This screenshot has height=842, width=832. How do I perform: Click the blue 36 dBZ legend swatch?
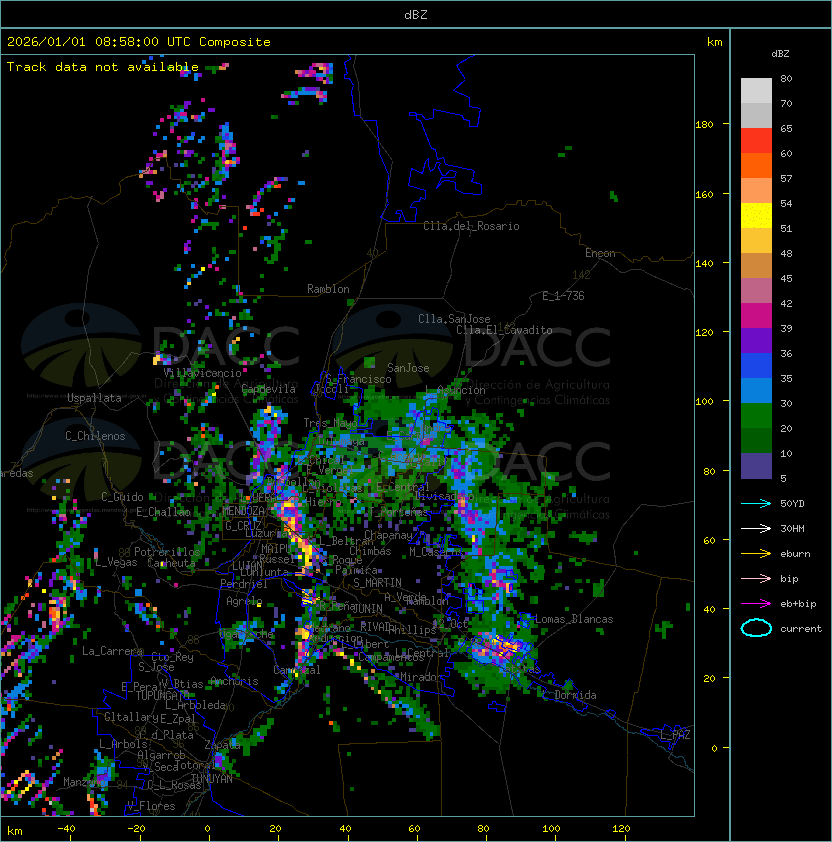pyautogui.click(x=756, y=366)
